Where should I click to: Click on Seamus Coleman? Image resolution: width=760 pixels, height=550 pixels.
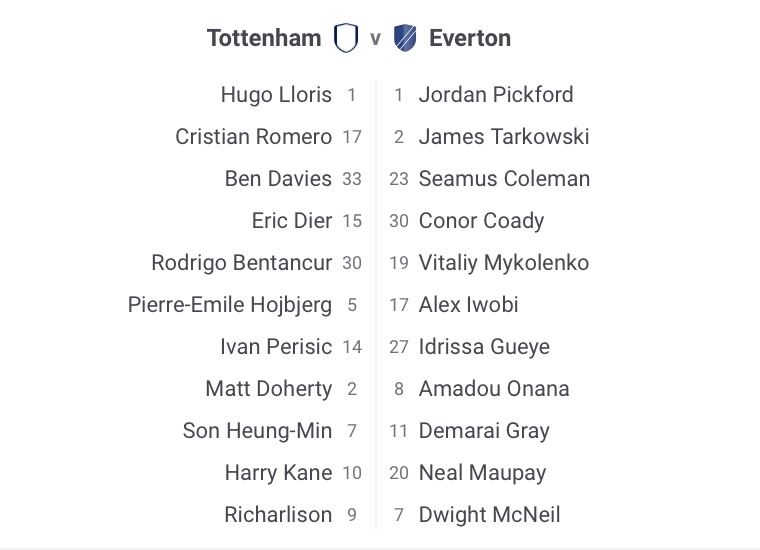[504, 179]
